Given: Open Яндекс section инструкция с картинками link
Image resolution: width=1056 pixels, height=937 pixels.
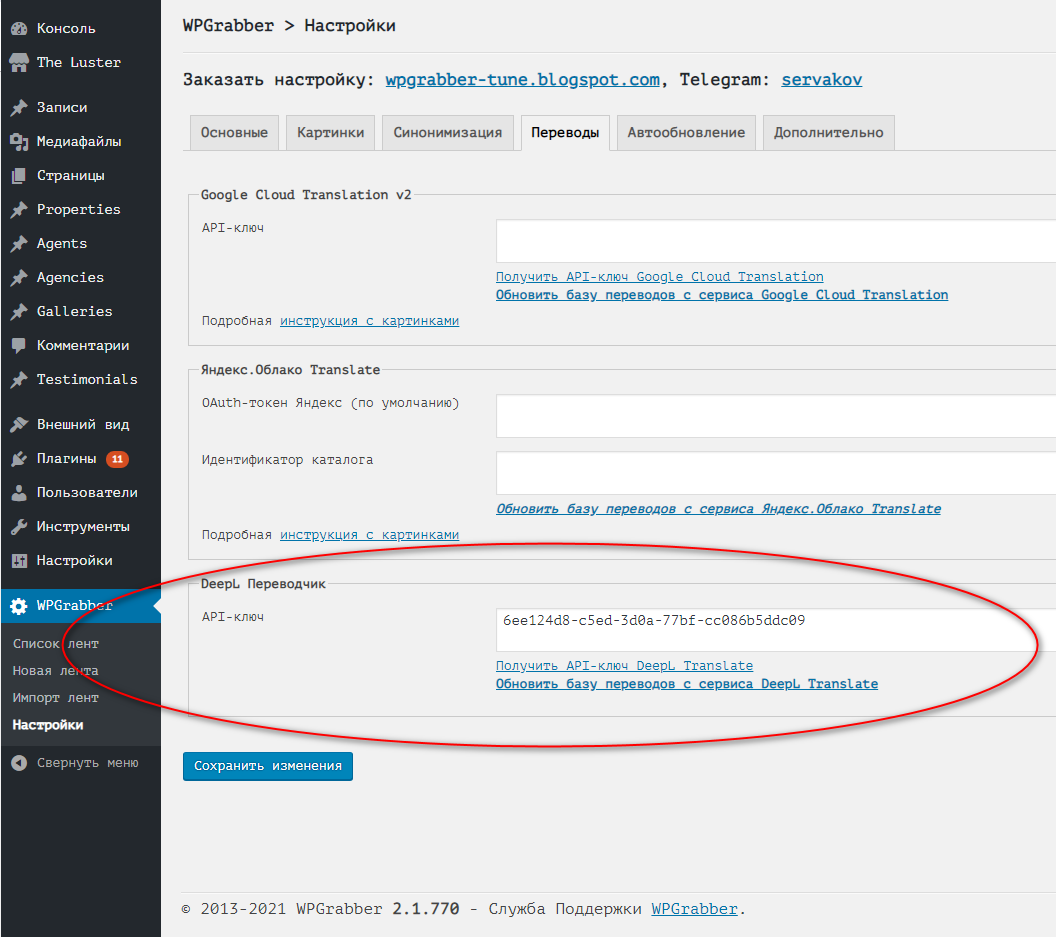Looking at the screenshot, I should (370, 535).
